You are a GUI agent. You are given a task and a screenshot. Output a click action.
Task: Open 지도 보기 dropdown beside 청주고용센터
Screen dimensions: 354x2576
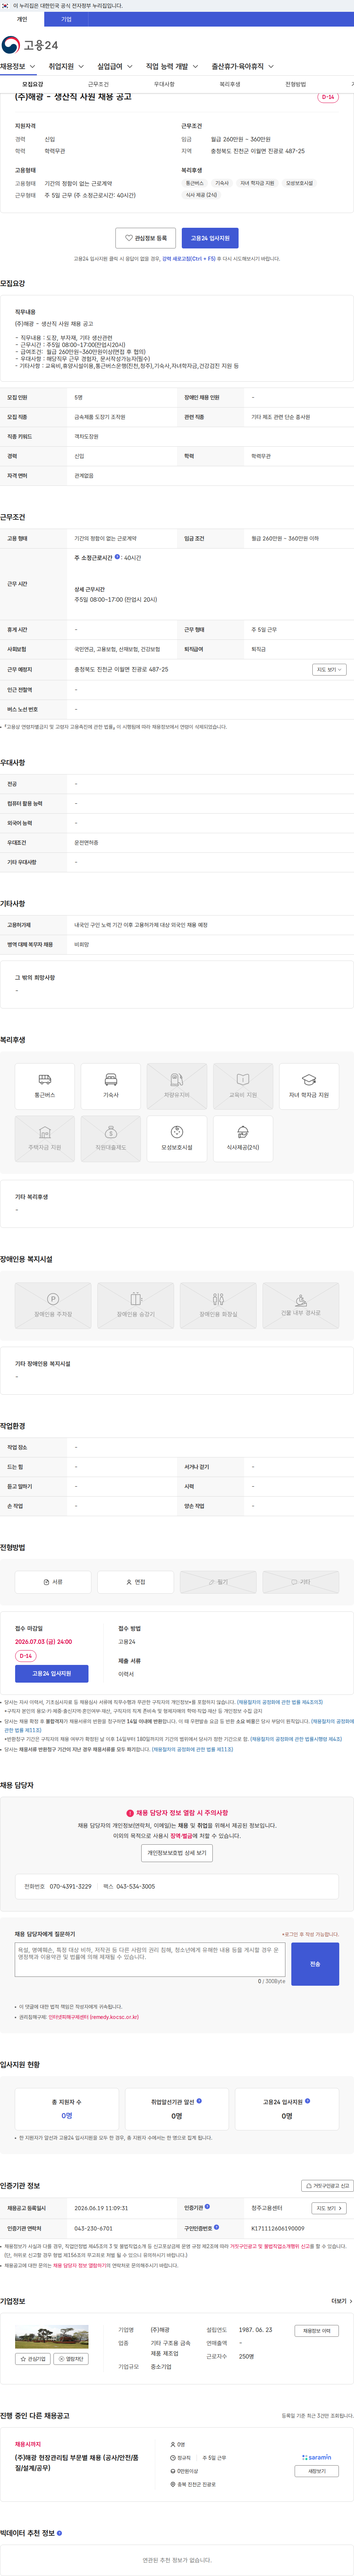(x=329, y=2208)
